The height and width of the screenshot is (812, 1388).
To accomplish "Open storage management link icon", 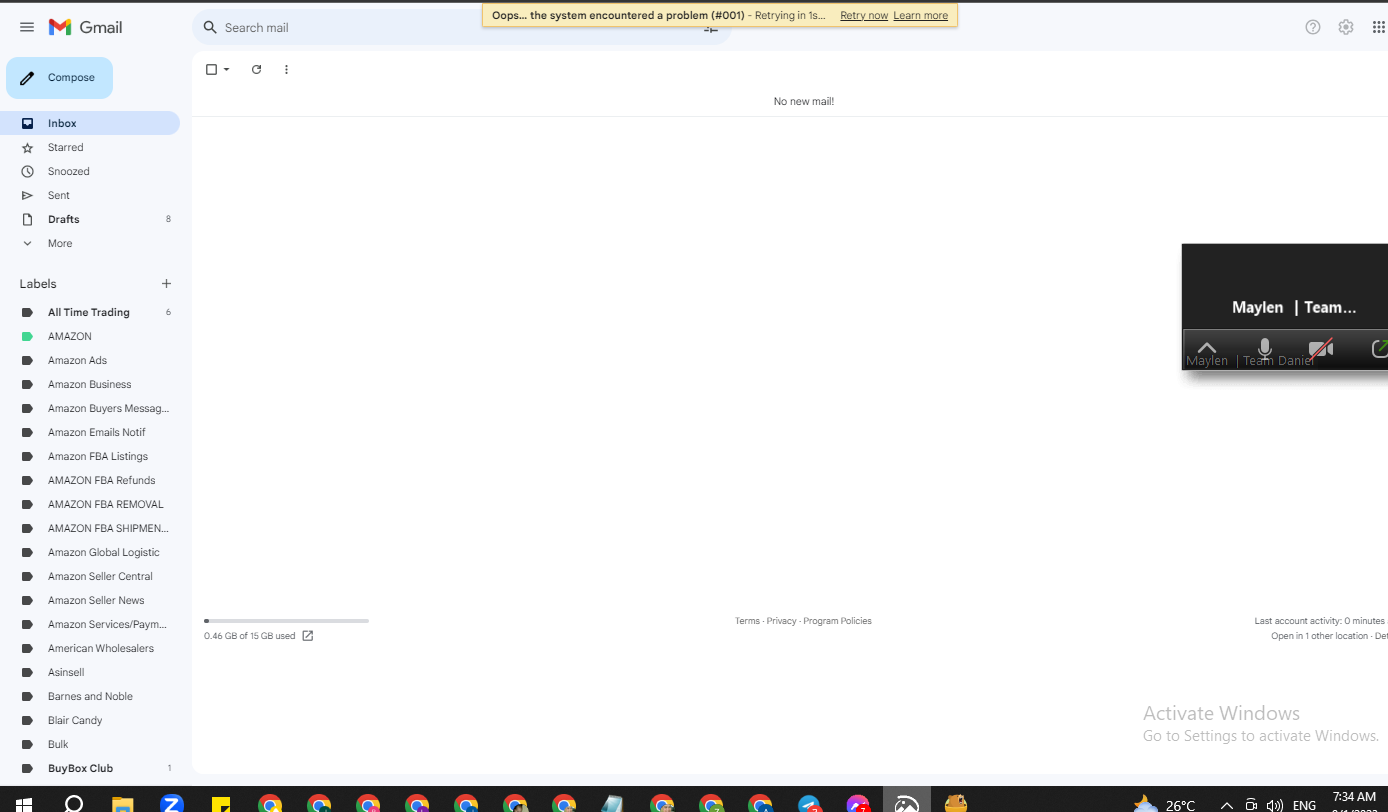I will 308,636.
